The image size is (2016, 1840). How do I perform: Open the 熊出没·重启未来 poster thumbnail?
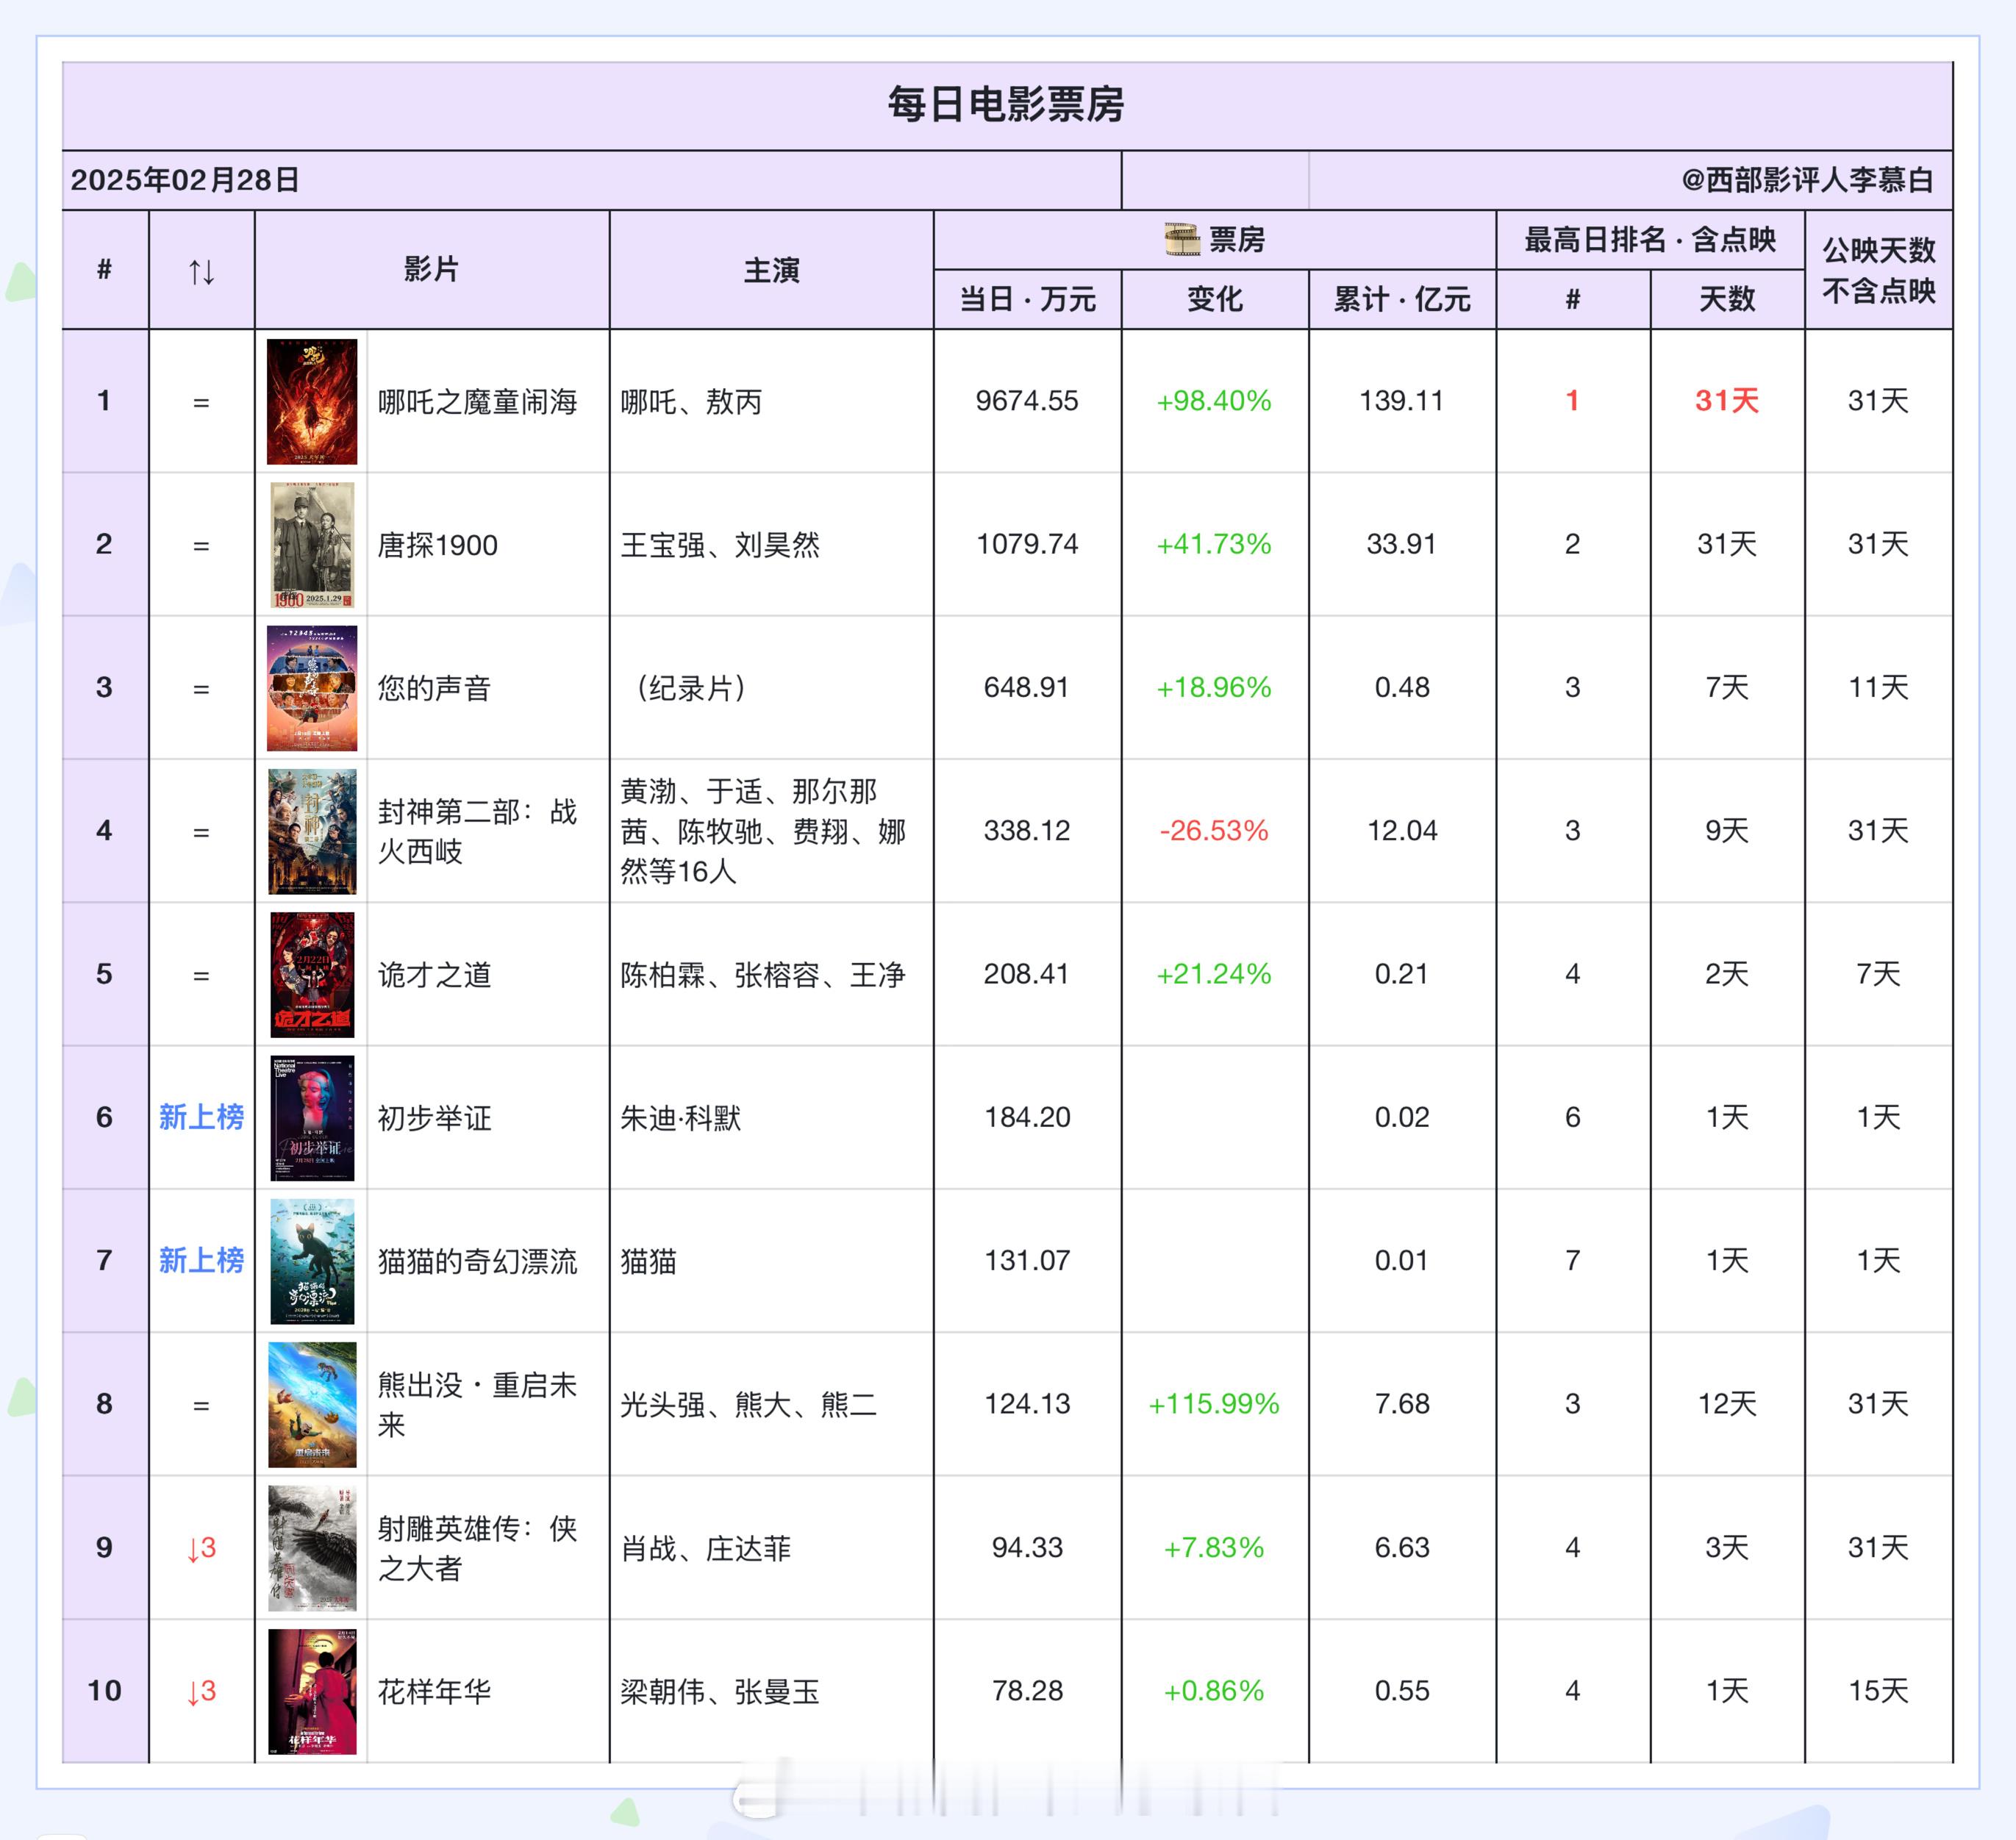click(312, 1405)
